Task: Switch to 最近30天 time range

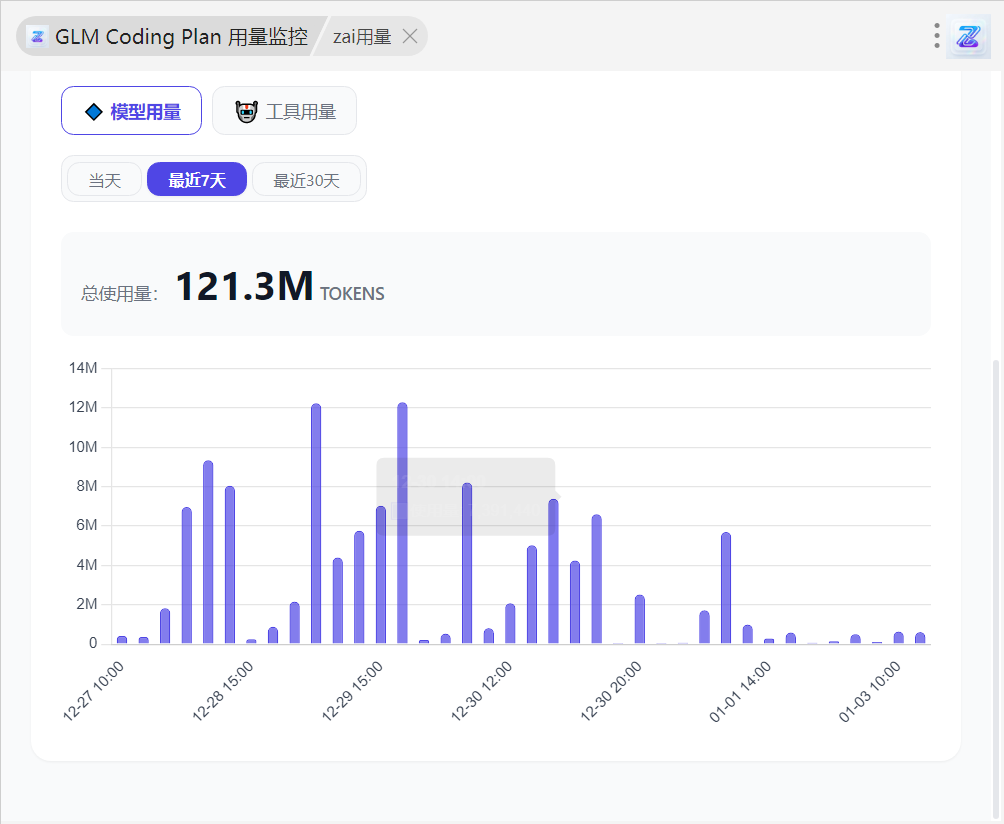Action: pyautogui.click(x=306, y=180)
